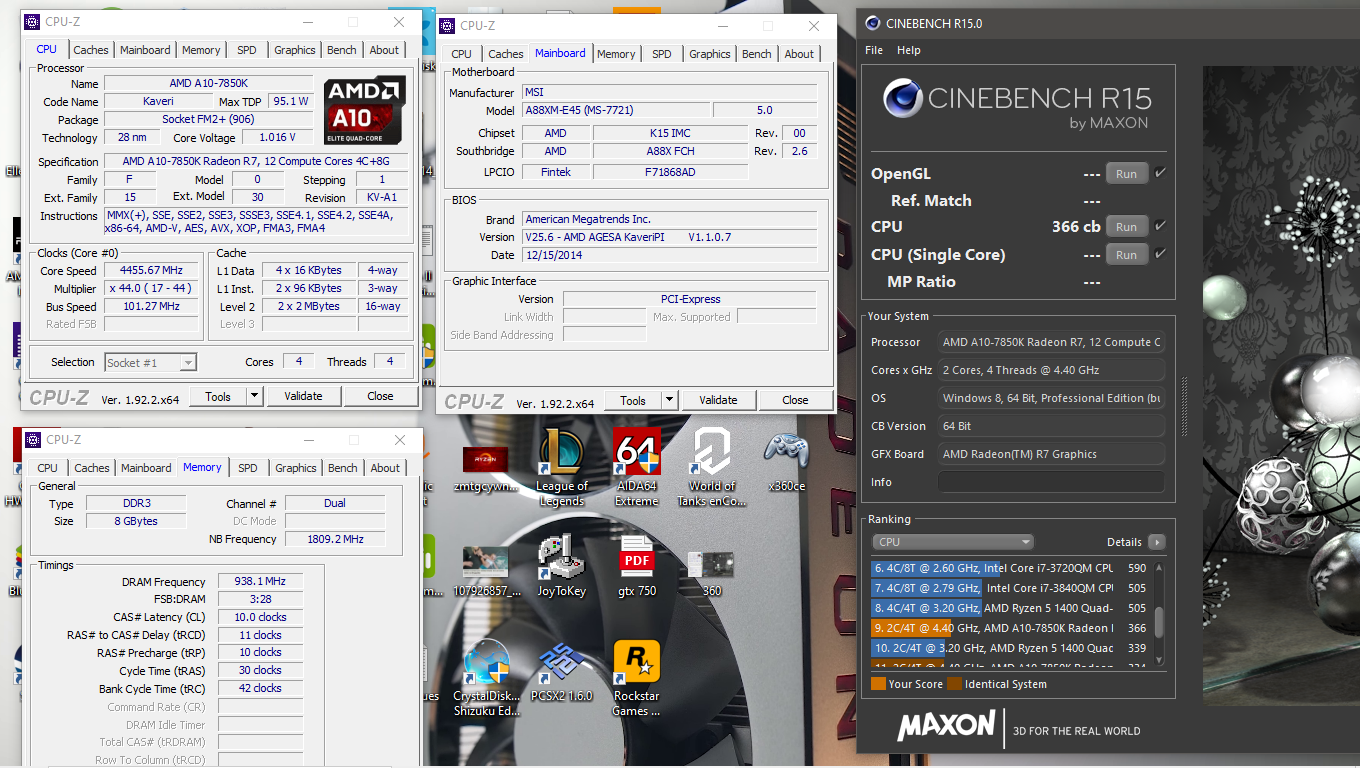This screenshot has height=768, width=1360.
Task: Open the Help menu in Cinebench
Action: 909,50
